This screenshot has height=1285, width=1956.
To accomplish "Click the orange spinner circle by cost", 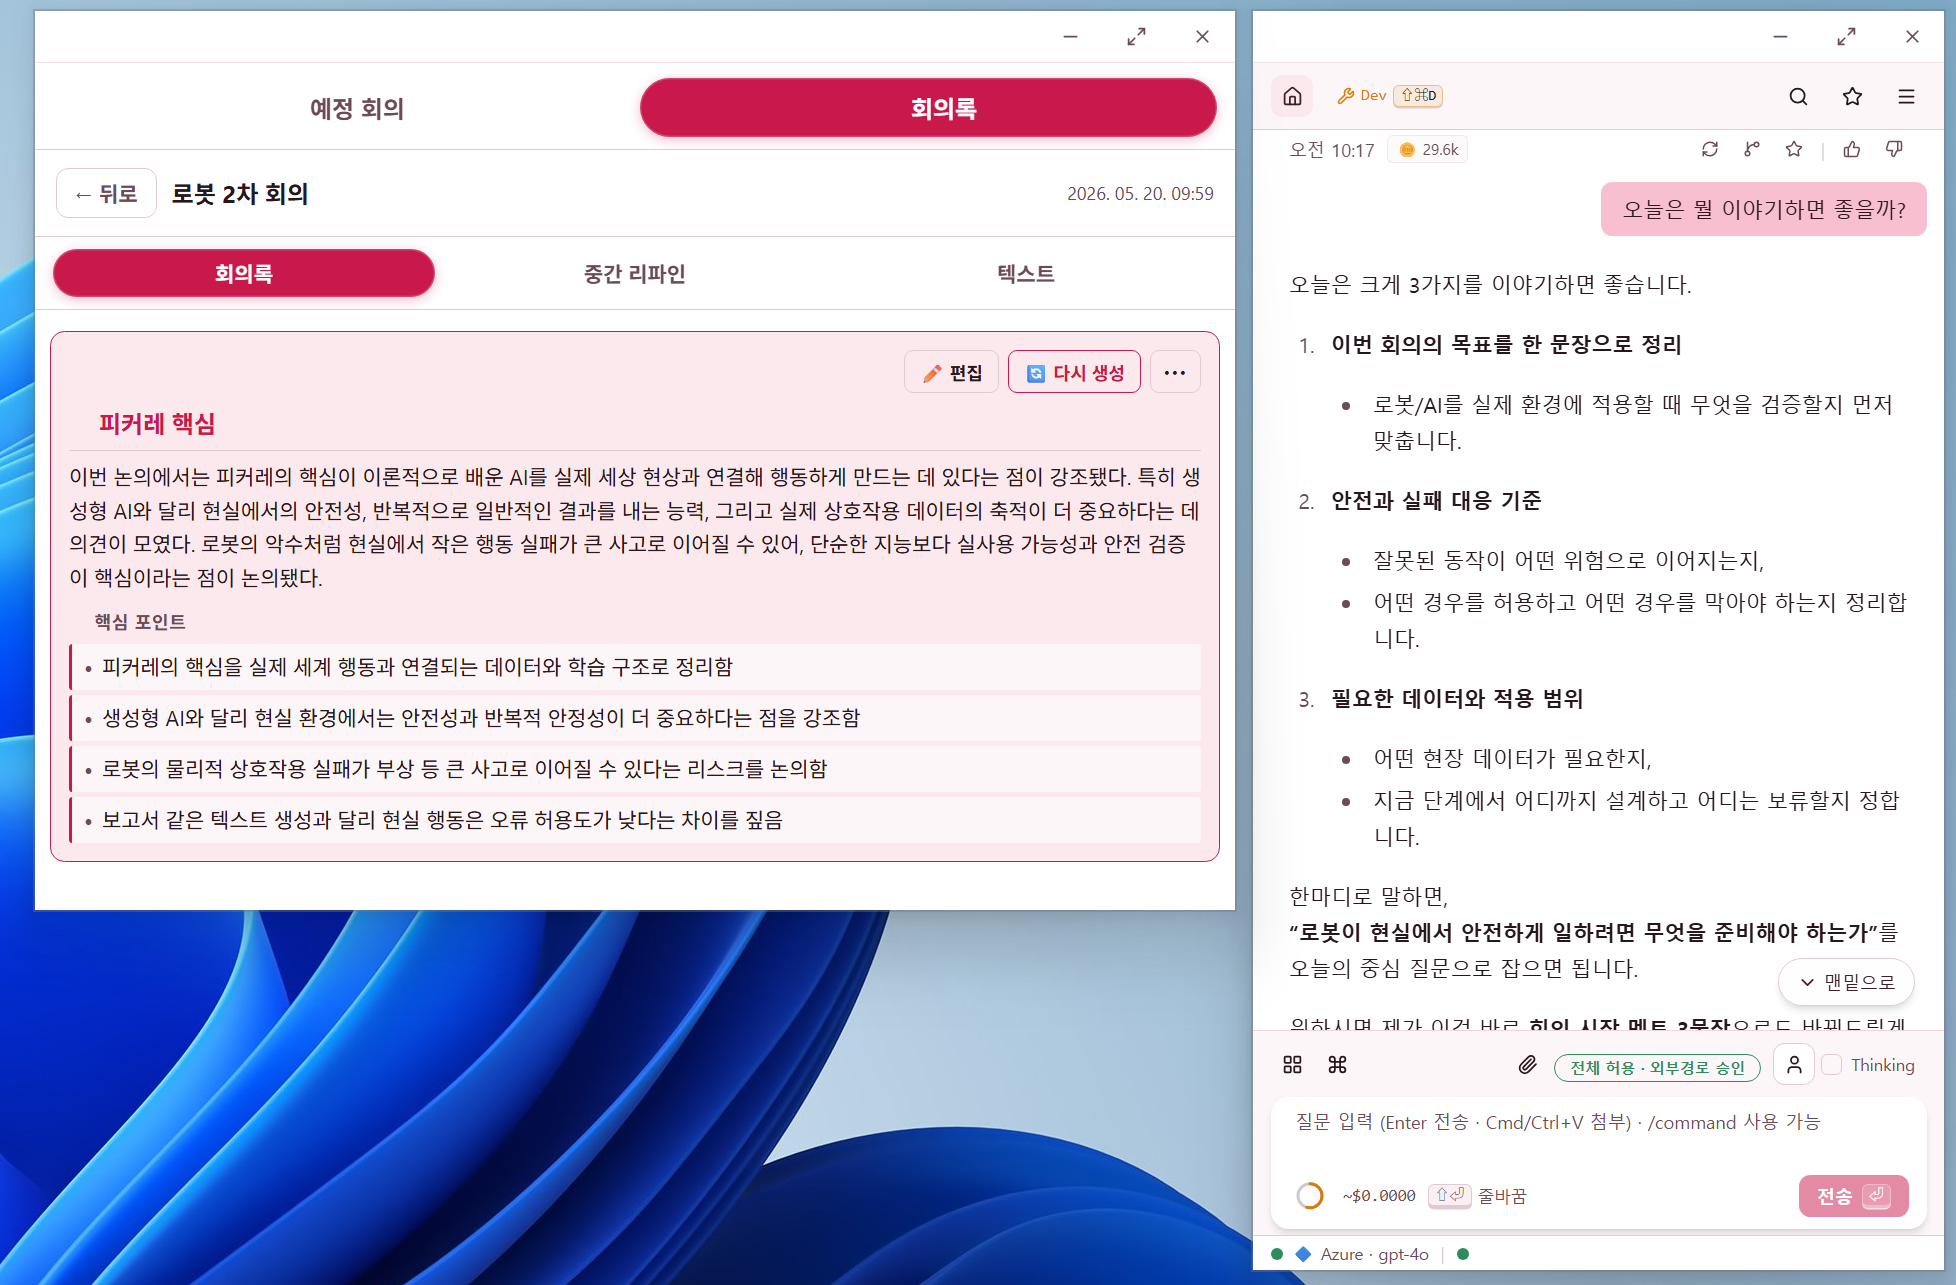I will [1309, 1196].
